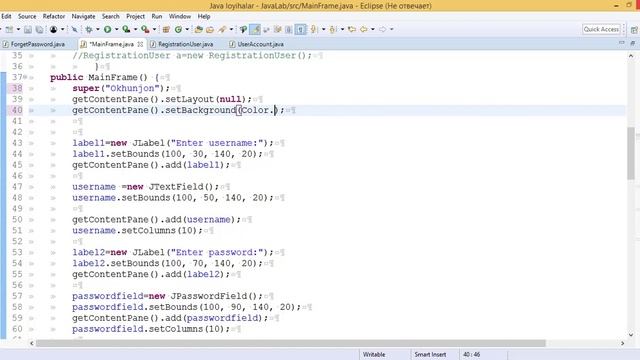Click the New Java Class icon

178,29
